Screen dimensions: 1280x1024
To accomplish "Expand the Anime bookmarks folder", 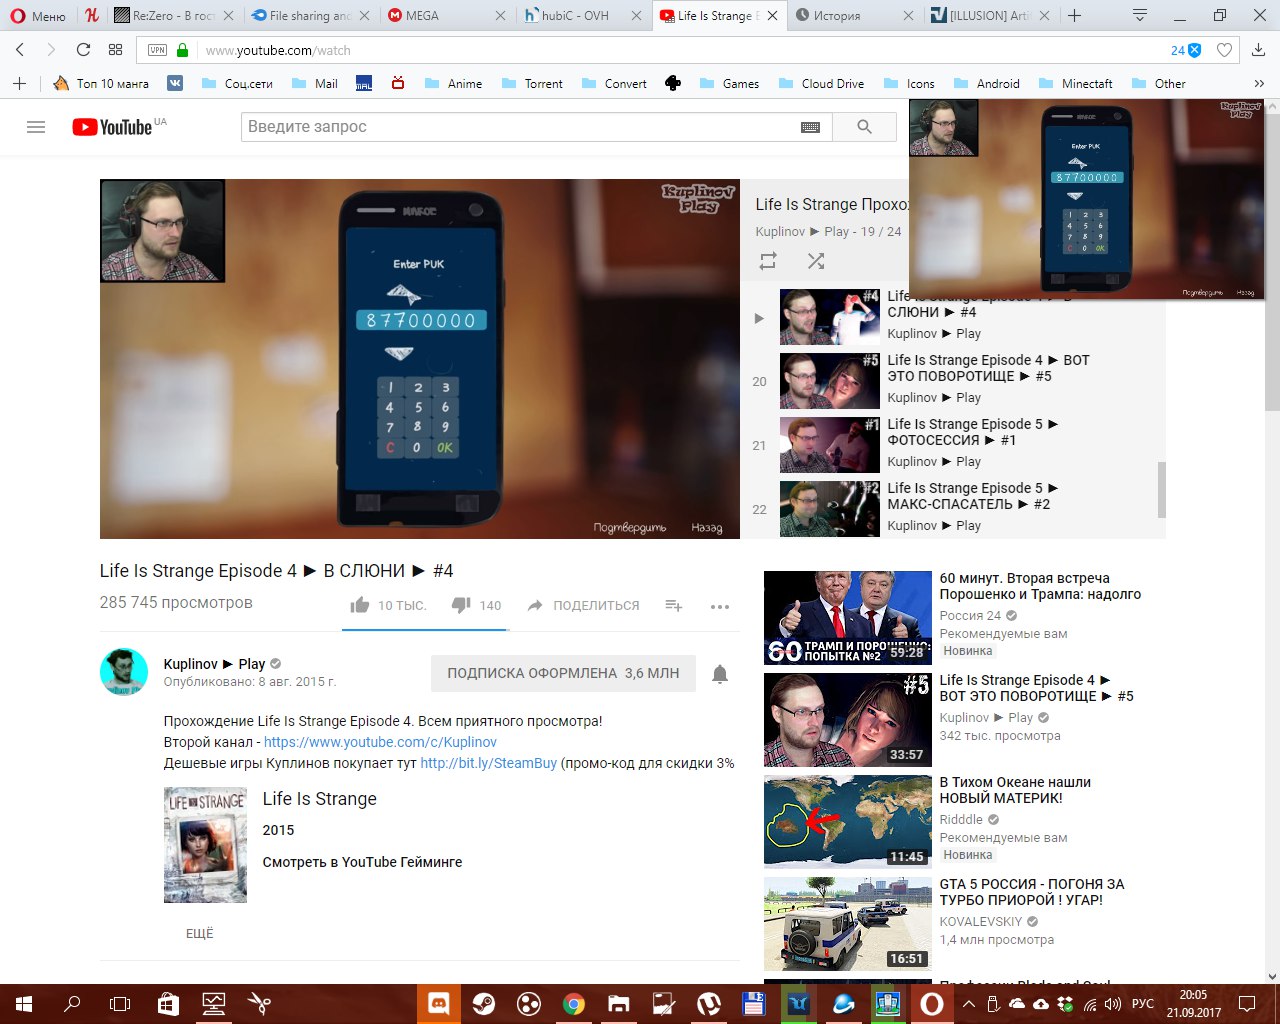I will [453, 83].
